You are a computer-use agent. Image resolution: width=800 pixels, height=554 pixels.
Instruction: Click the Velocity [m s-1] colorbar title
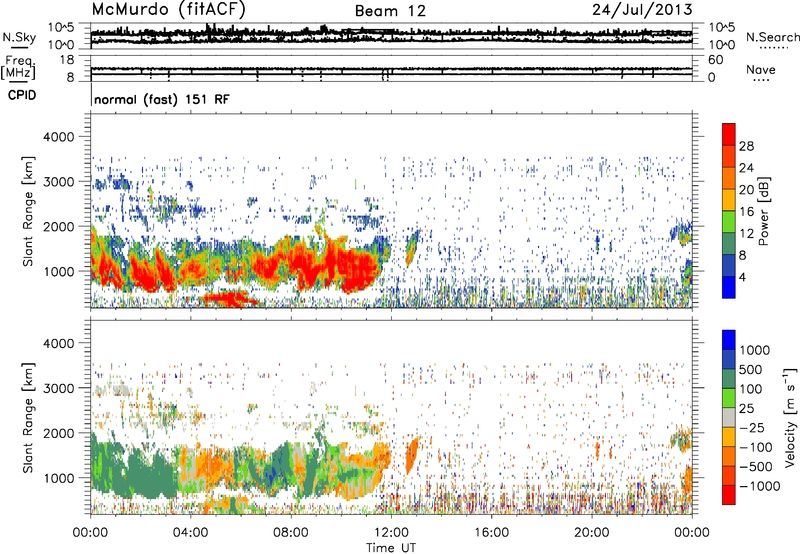[790, 417]
